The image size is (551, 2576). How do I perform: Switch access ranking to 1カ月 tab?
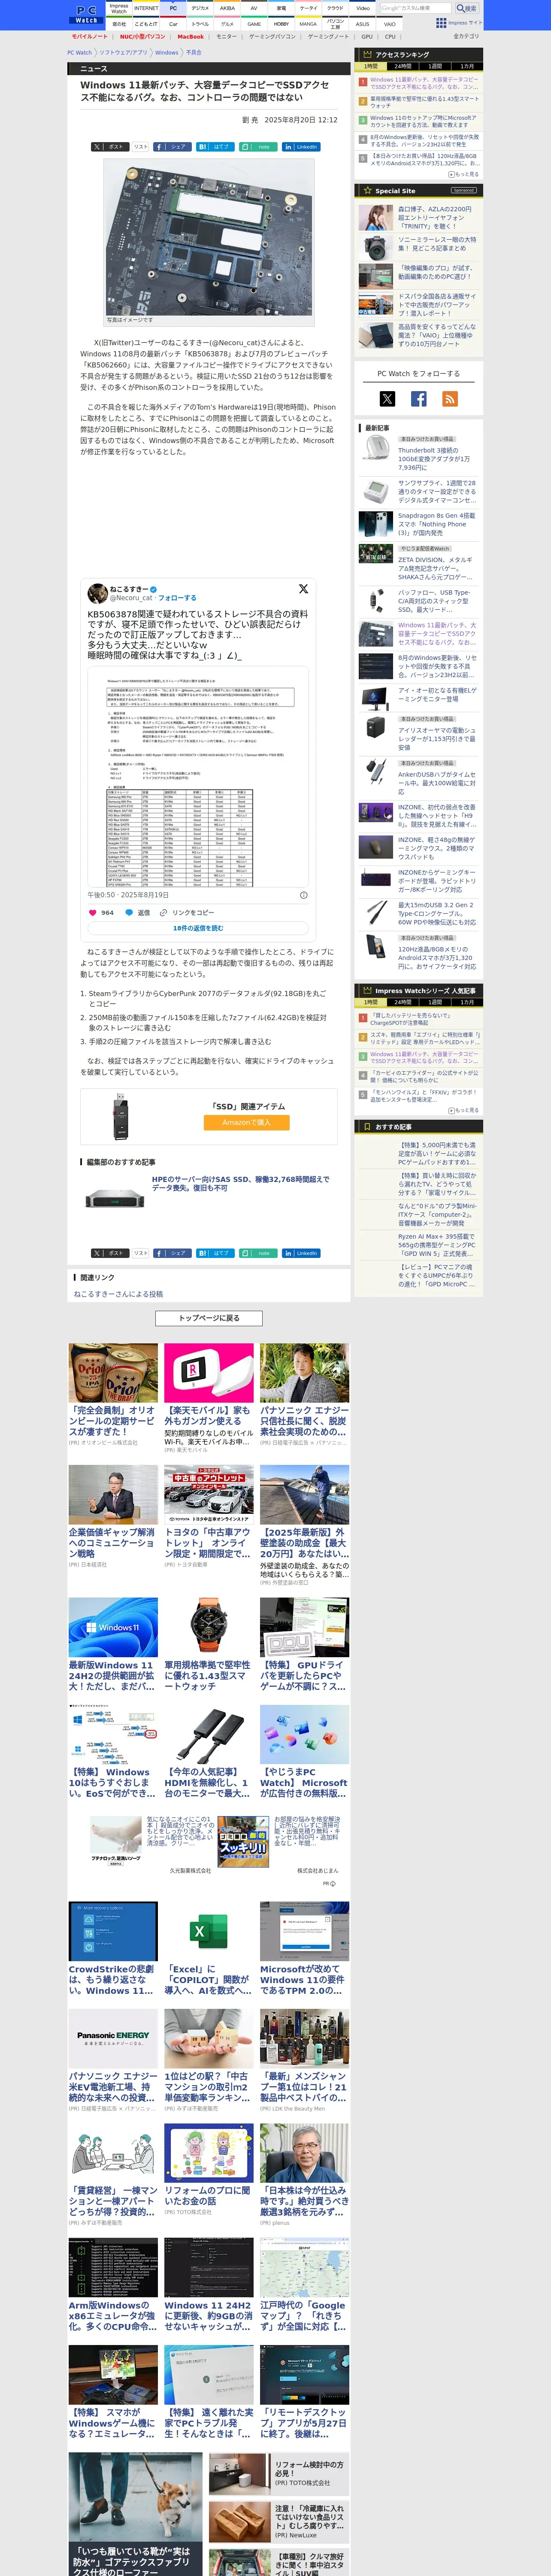click(467, 66)
